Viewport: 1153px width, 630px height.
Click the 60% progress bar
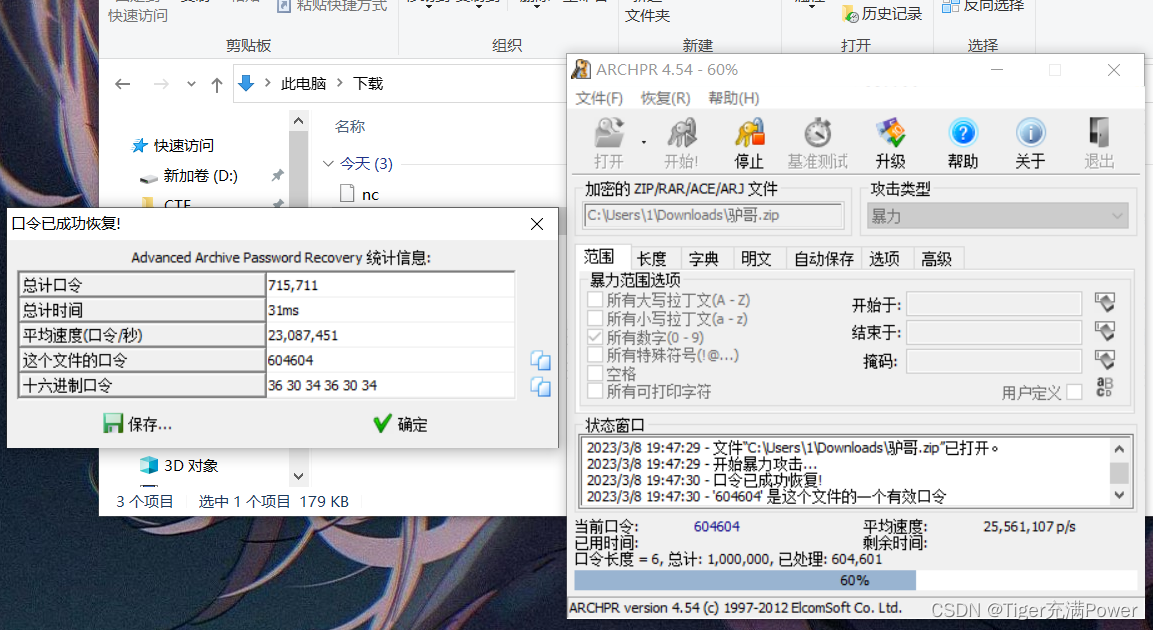[855, 580]
